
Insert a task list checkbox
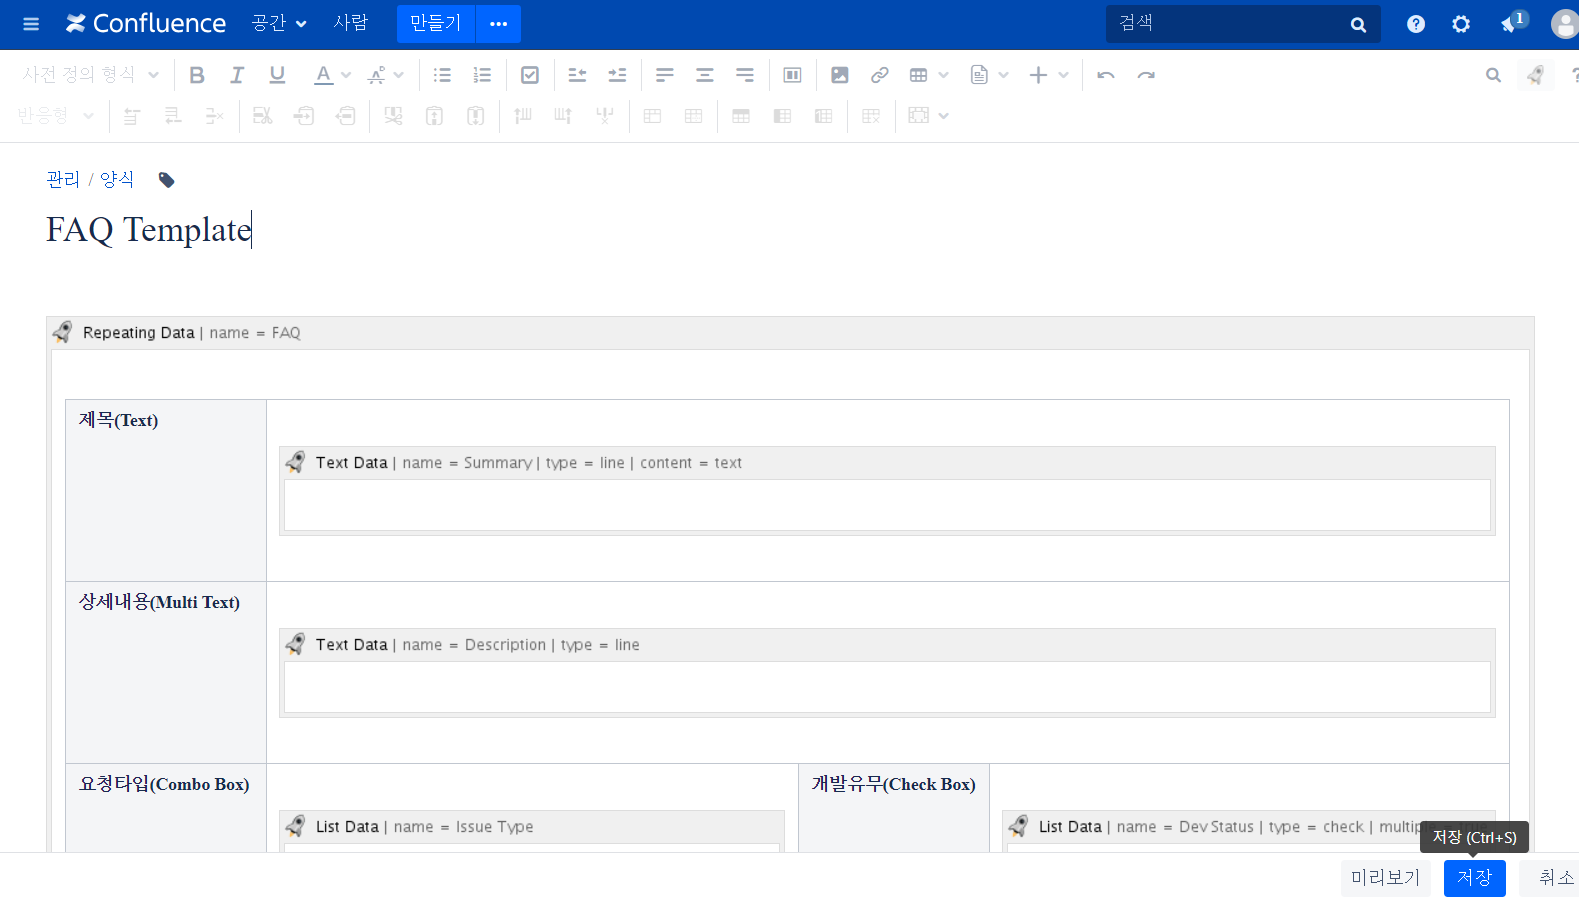[x=530, y=75]
